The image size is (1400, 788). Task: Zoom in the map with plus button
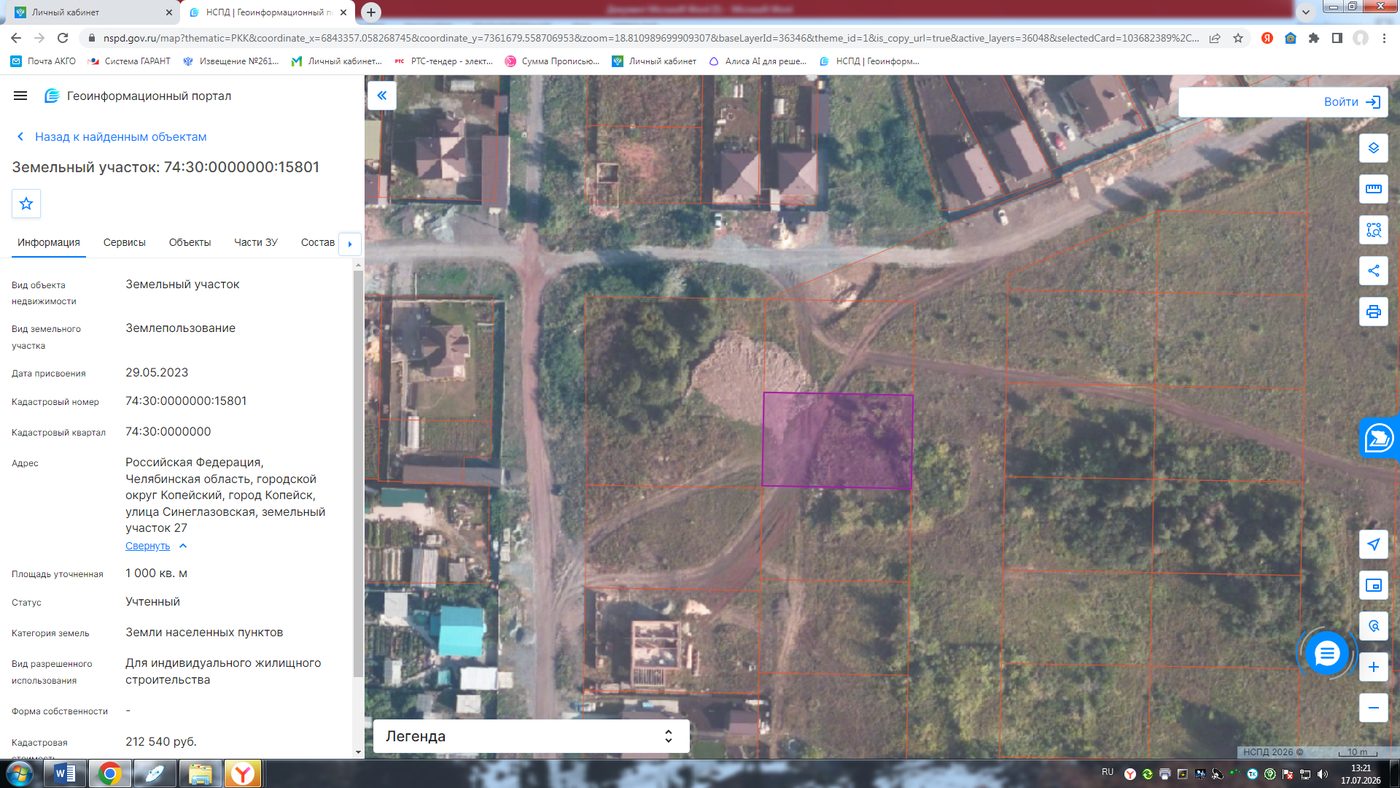pos(1373,667)
